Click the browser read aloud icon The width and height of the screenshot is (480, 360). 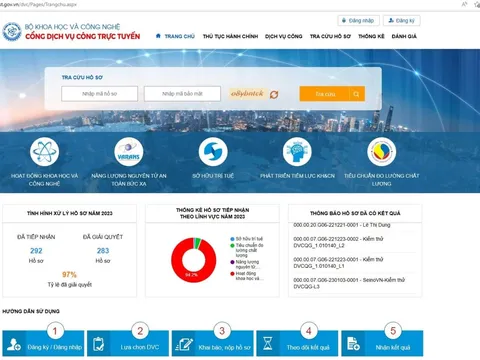[464, 4]
